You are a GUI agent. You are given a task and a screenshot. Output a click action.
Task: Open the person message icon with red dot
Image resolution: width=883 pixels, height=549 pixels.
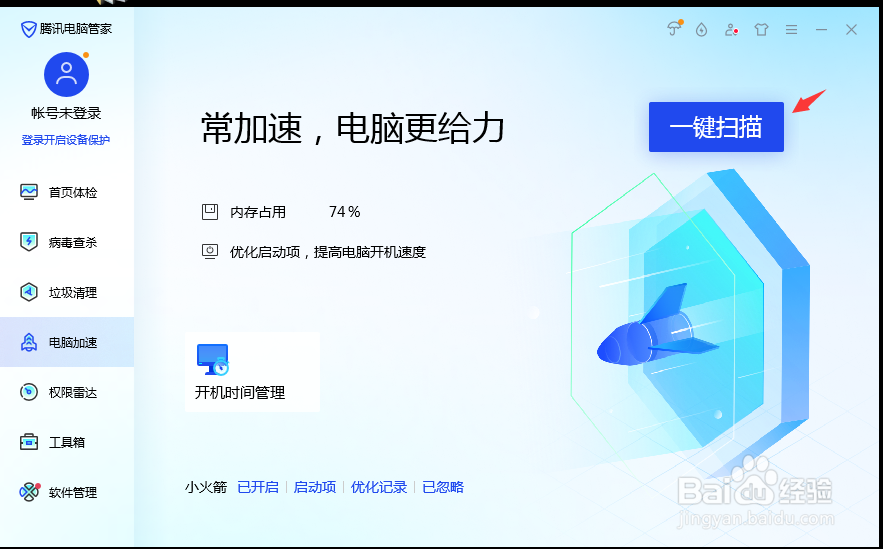point(731,29)
